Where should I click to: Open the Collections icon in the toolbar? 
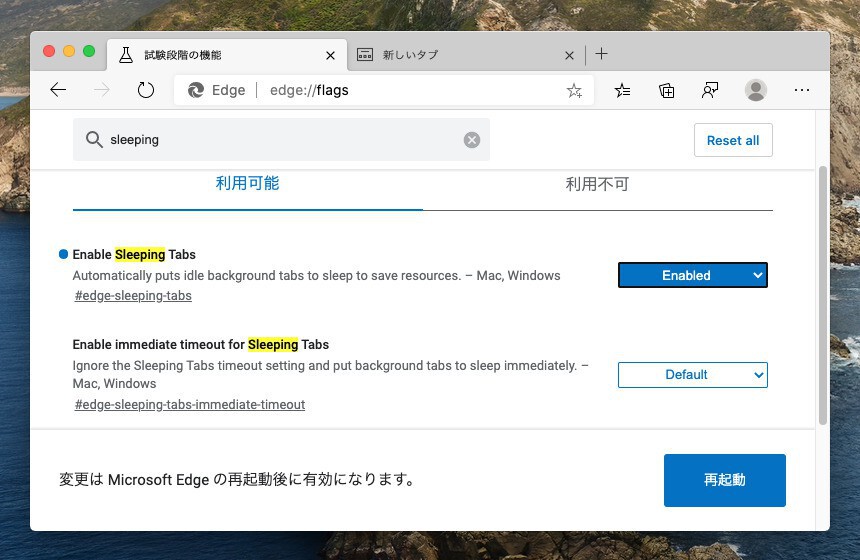[667, 90]
